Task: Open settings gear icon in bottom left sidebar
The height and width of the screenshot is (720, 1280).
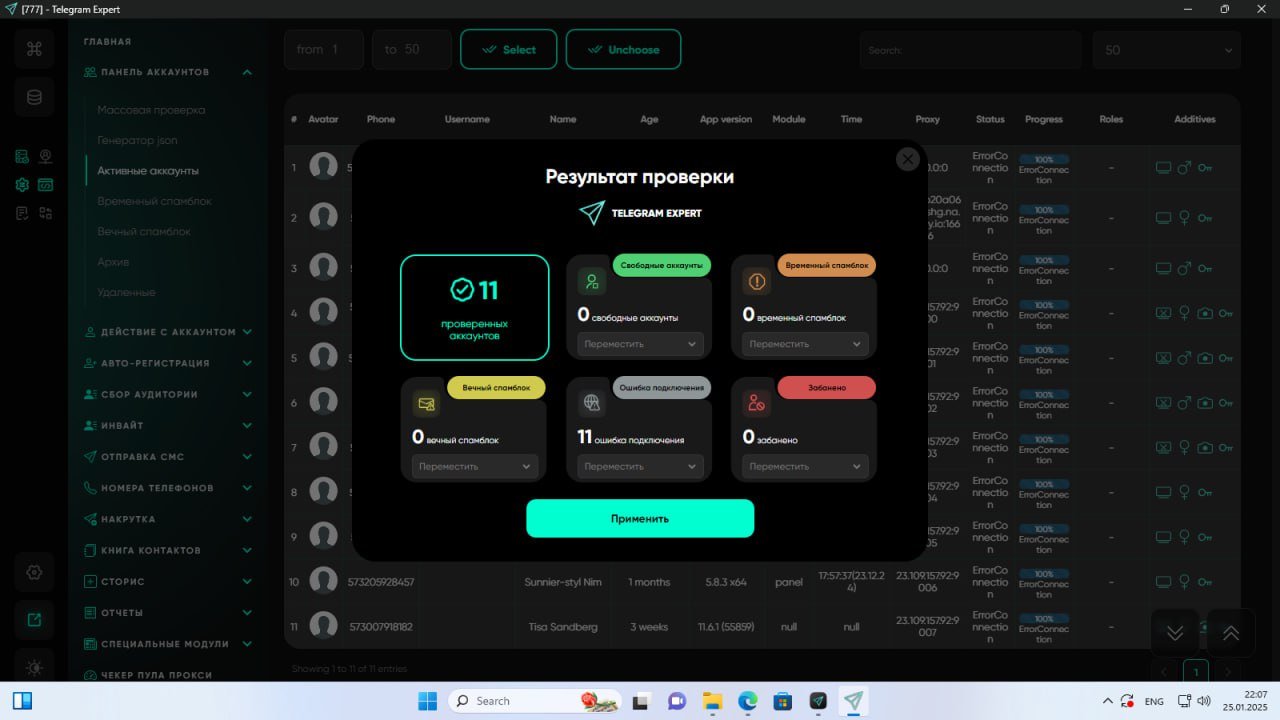Action: click(x=34, y=572)
